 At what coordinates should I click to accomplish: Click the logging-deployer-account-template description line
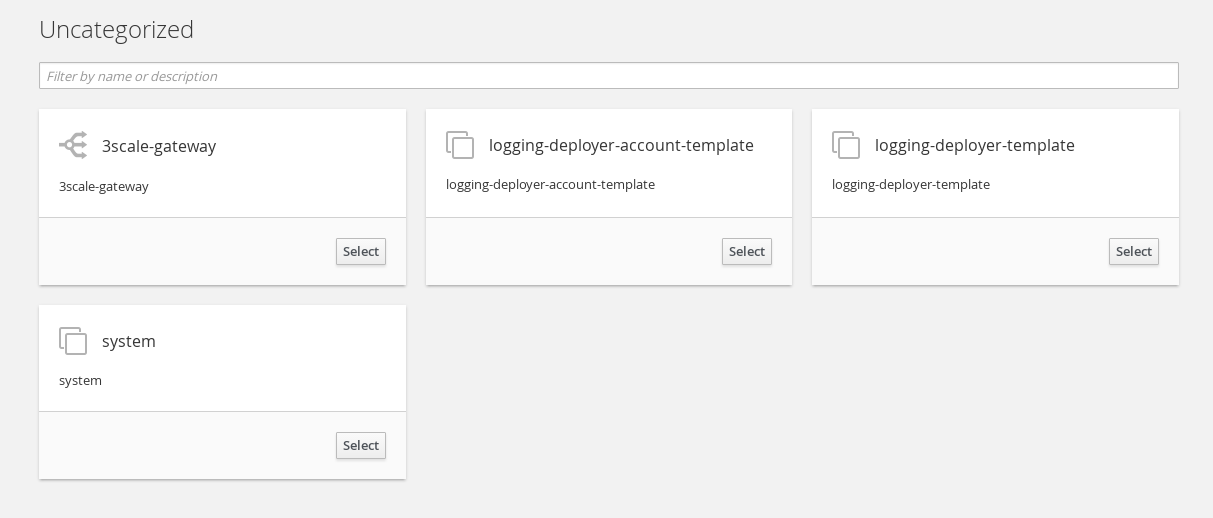550,185
